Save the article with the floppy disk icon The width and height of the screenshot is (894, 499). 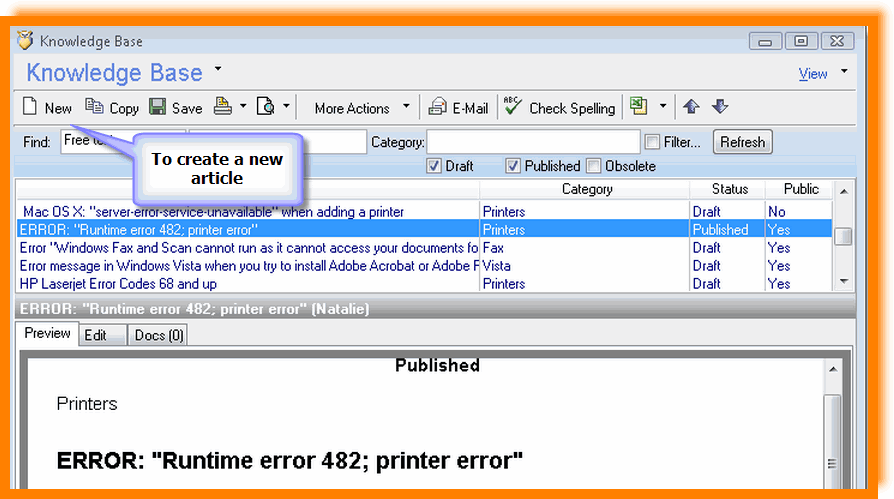158,107
